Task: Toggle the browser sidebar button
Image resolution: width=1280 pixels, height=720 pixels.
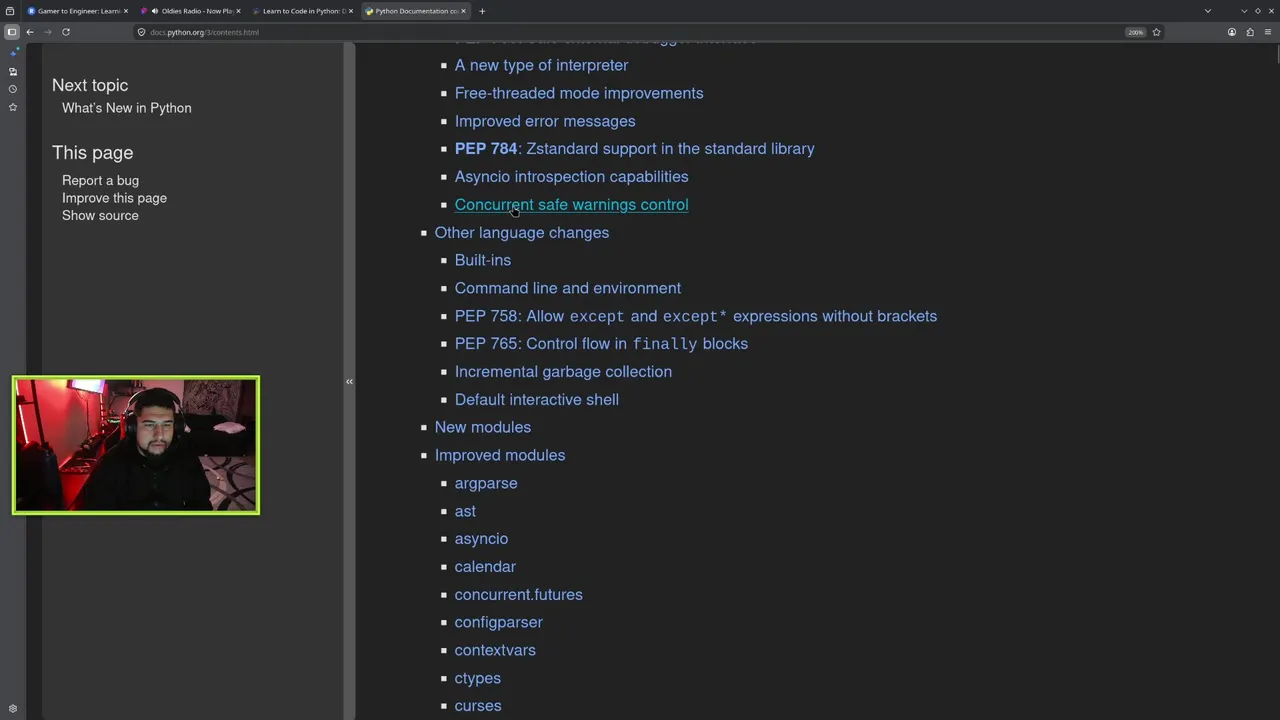Action: coord(12,32)
